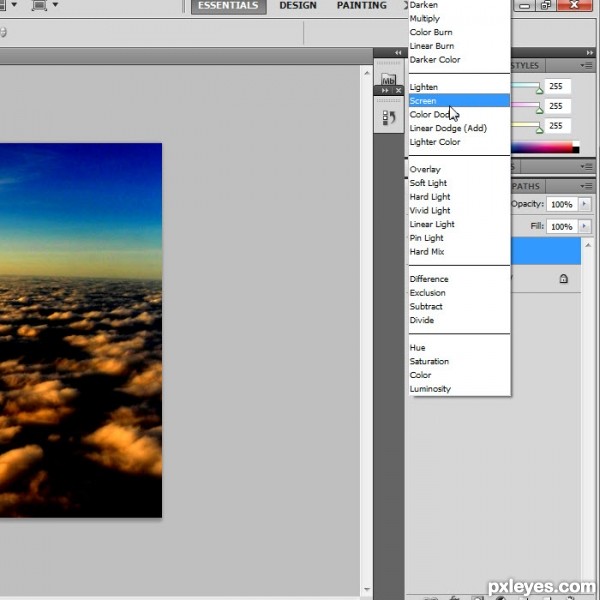600x600 pixels.
Task: Click the Opacity 100% field
Action: pyautogui.click(x=562, y=204)
